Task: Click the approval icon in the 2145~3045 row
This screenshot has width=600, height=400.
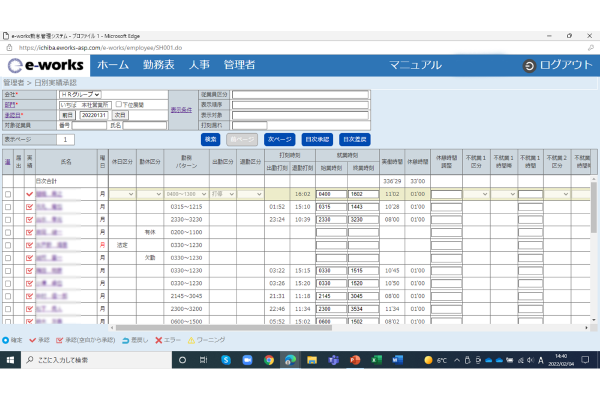Action: [x=29, y=296]
